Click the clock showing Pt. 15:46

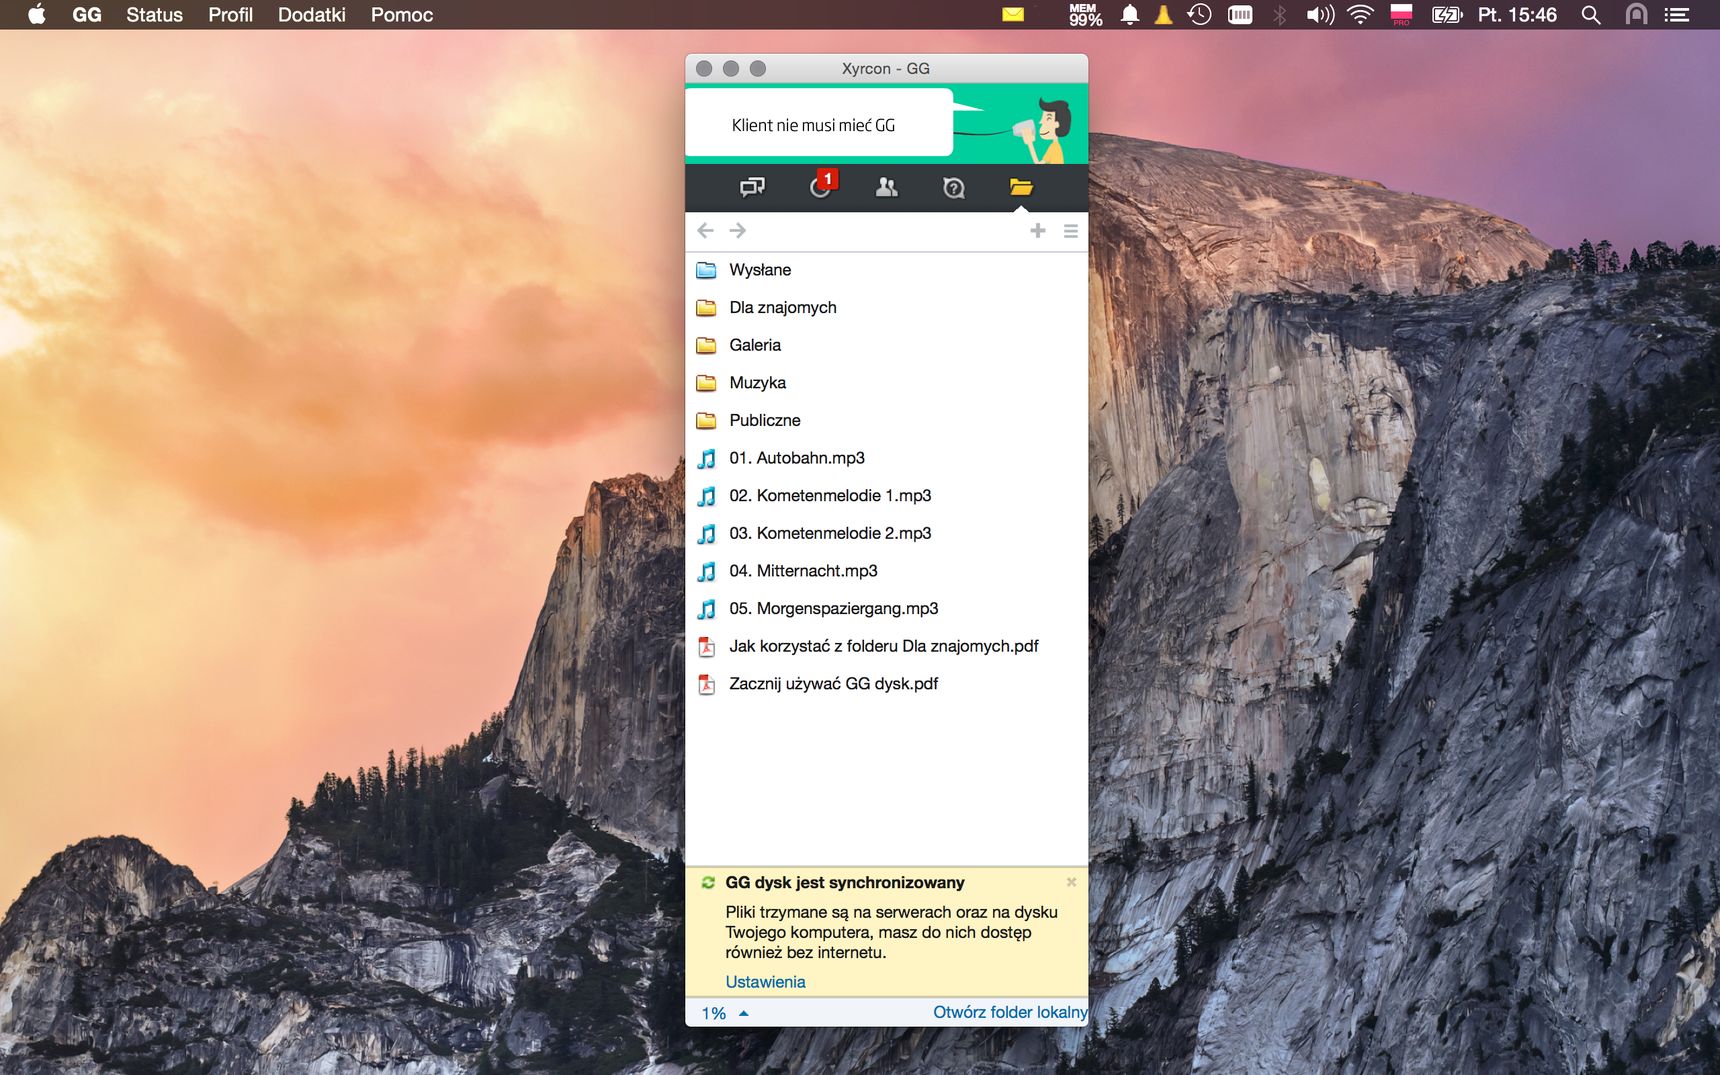pos(1517,15)
